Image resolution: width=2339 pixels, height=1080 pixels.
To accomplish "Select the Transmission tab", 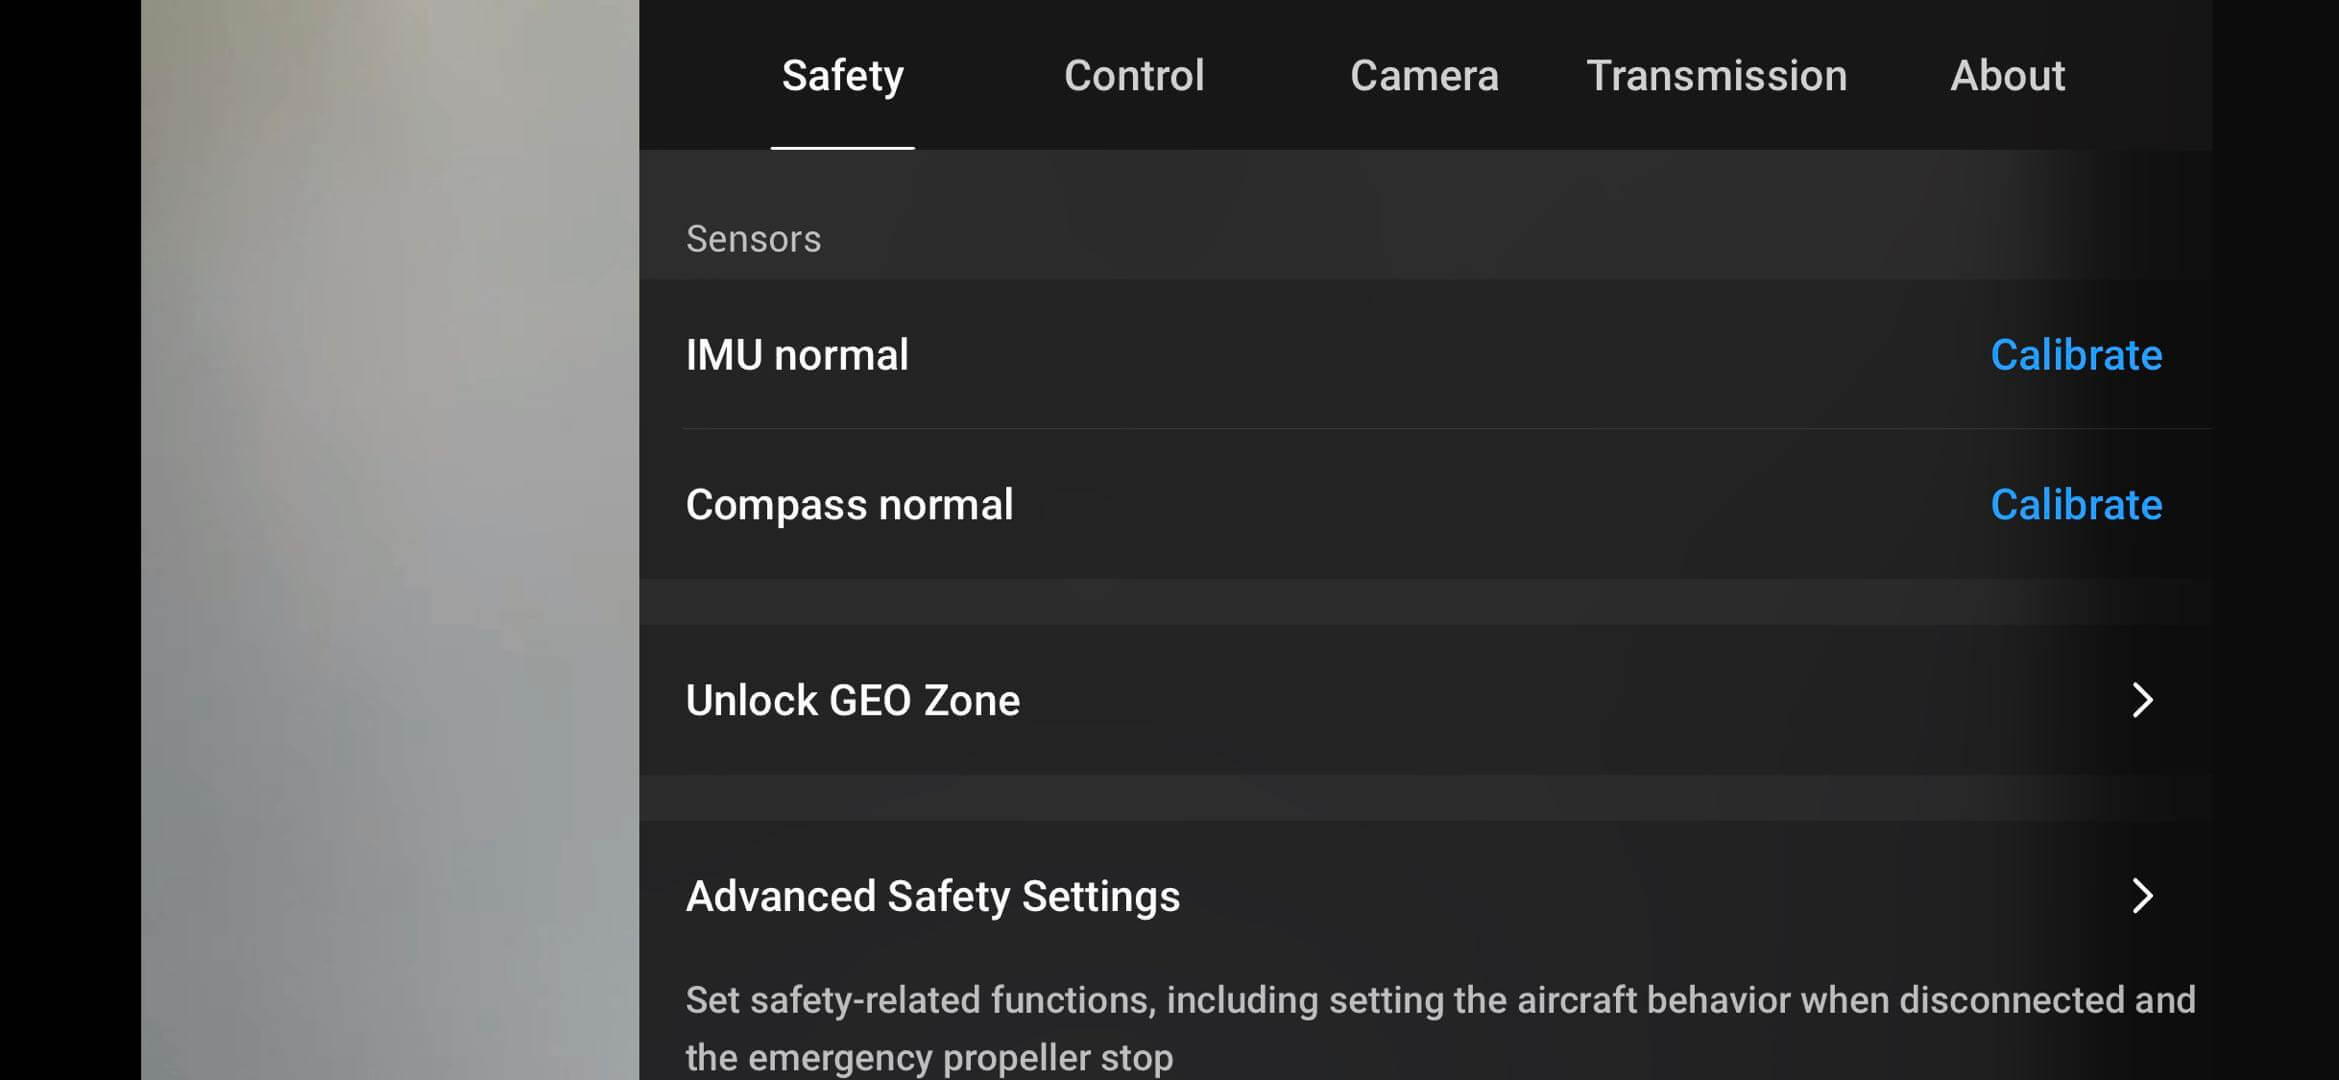I will coord(1717,75).
